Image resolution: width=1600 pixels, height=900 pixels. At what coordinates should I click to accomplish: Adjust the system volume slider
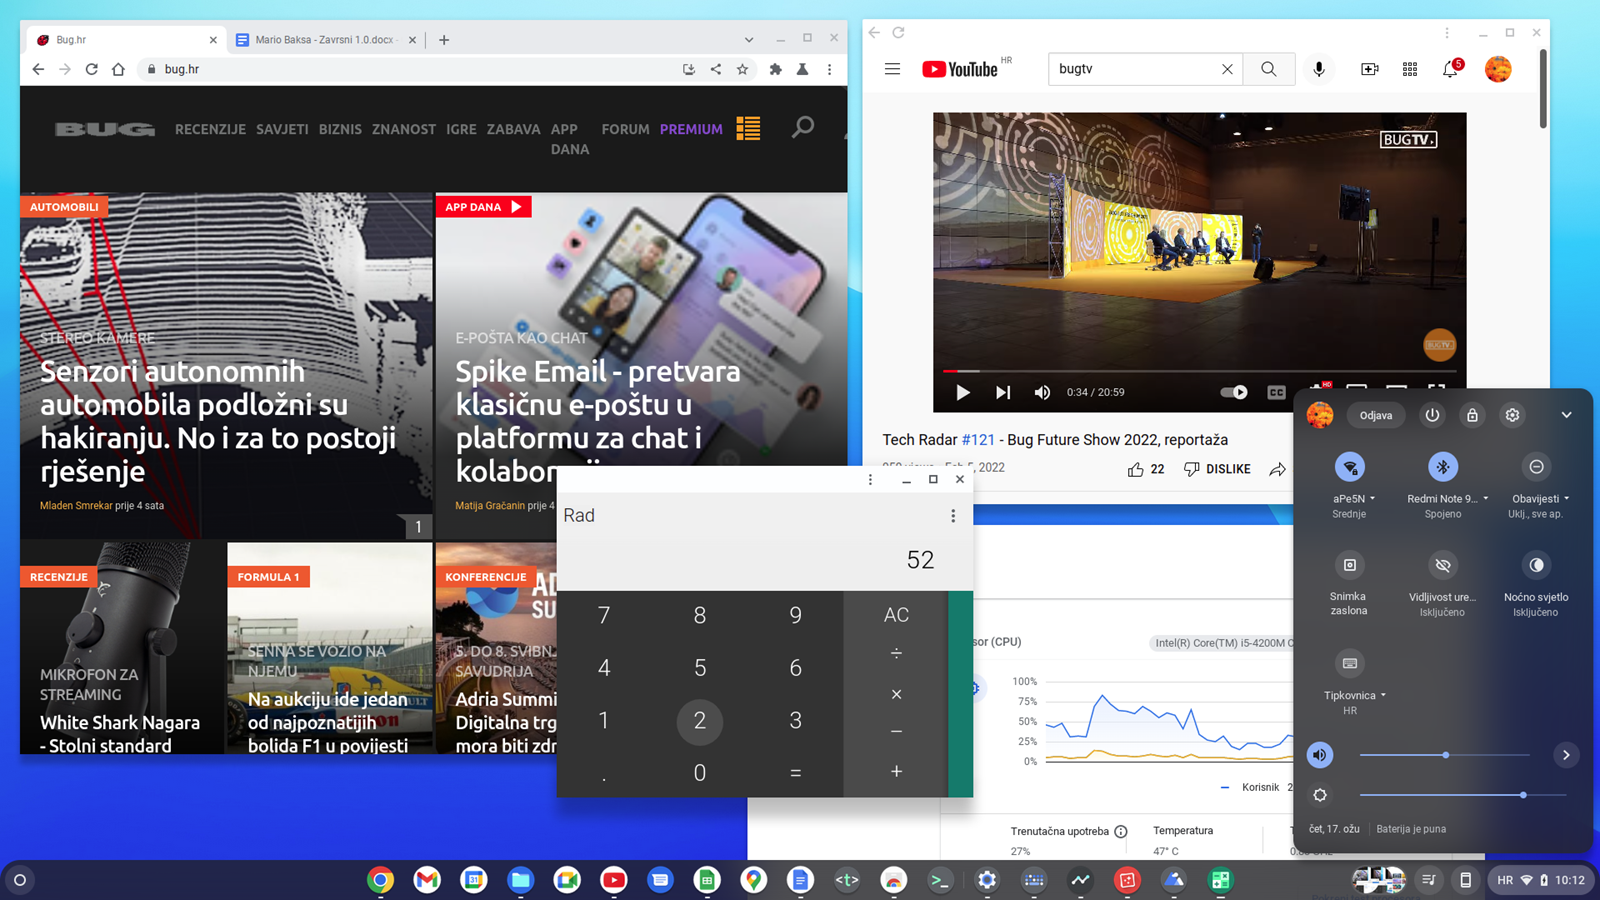[x=1445, y=755]
